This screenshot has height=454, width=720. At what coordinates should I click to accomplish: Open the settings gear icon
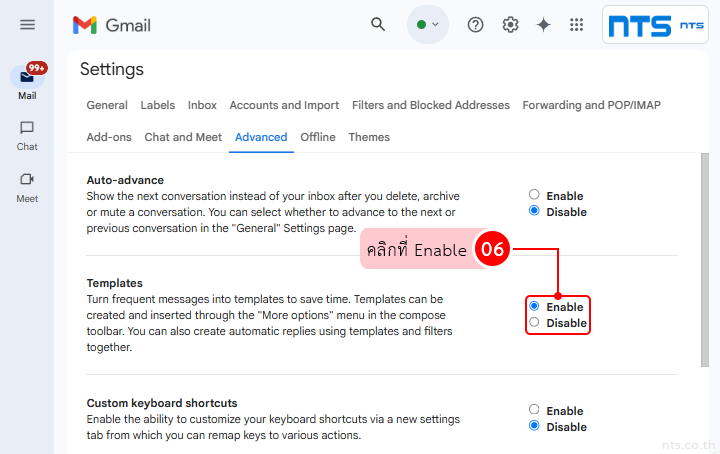point(510,25)
